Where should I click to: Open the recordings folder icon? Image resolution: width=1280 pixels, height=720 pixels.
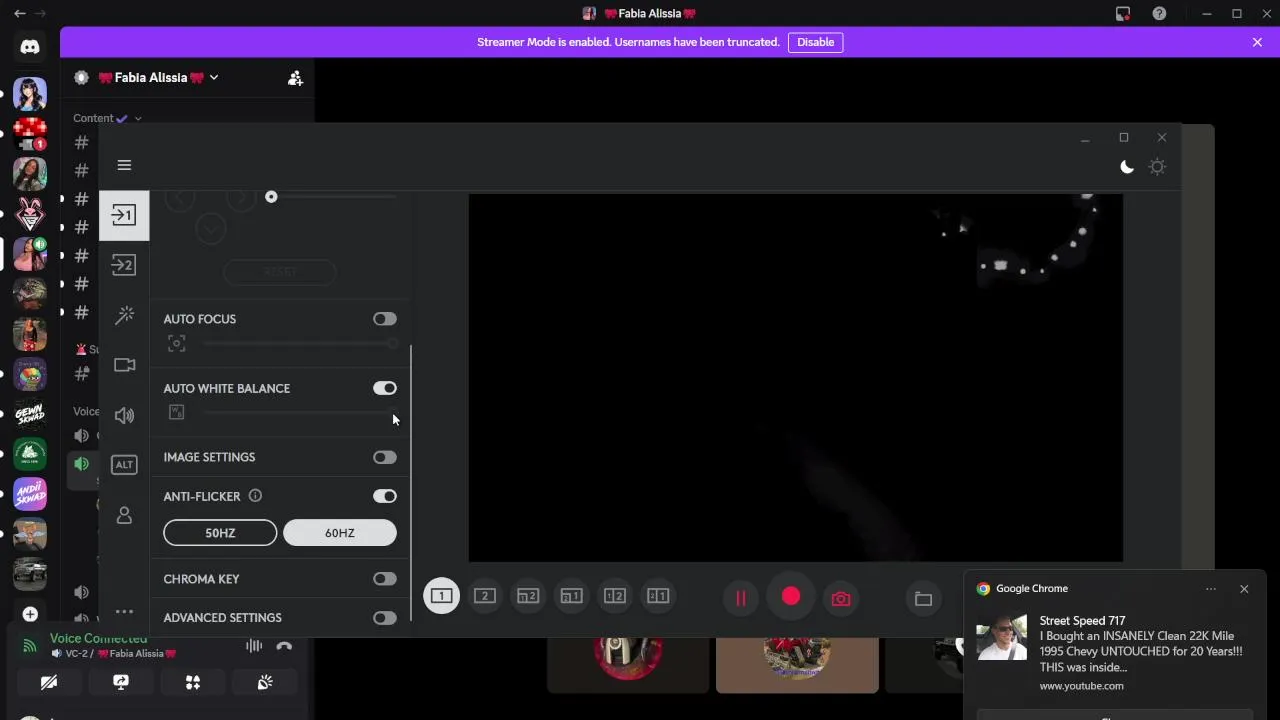pos(923,598)
